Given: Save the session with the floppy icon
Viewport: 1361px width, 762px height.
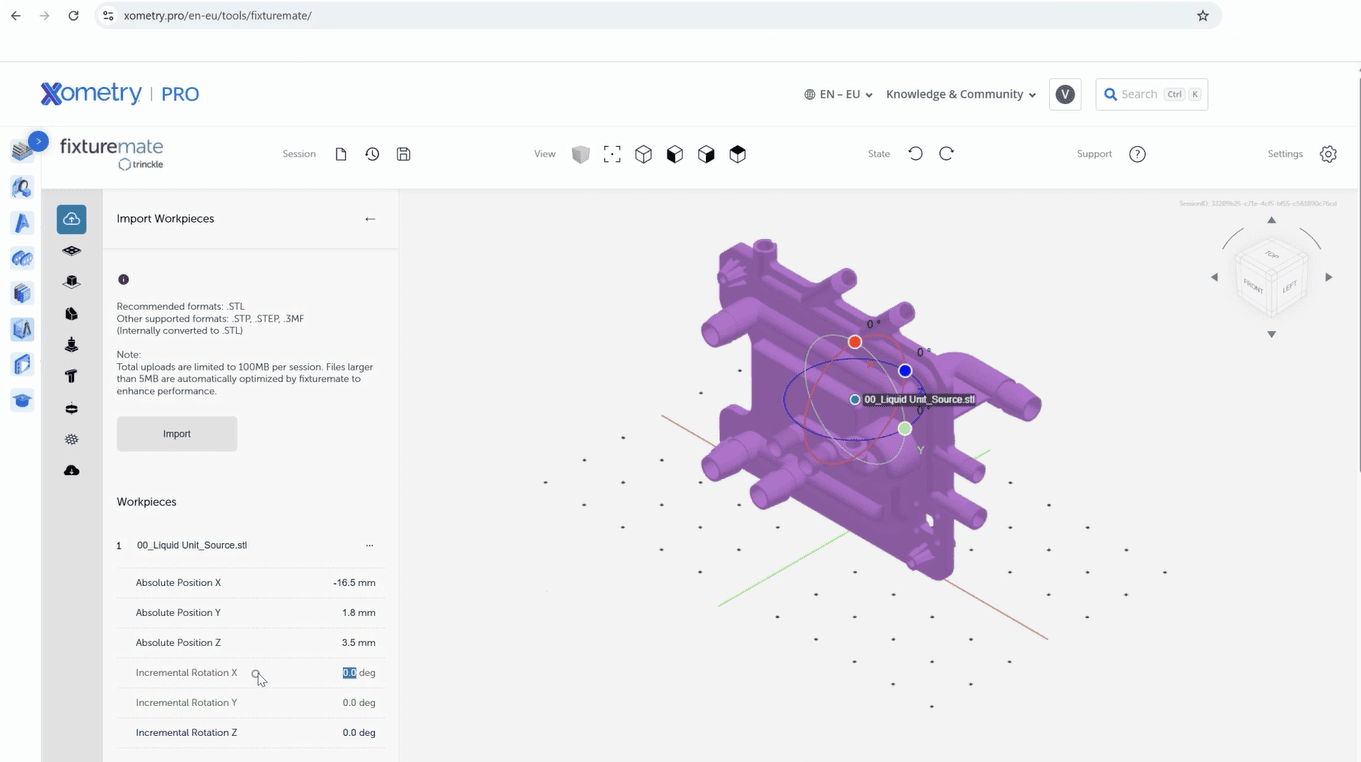Looking at the screenshot, I should 404,154.
